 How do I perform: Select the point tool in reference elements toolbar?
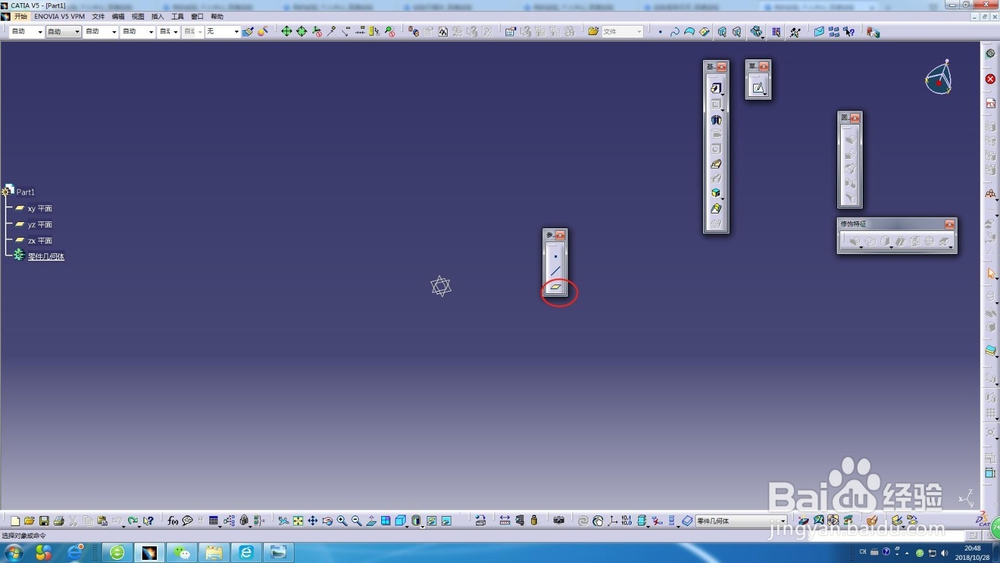tap(555, 256)
